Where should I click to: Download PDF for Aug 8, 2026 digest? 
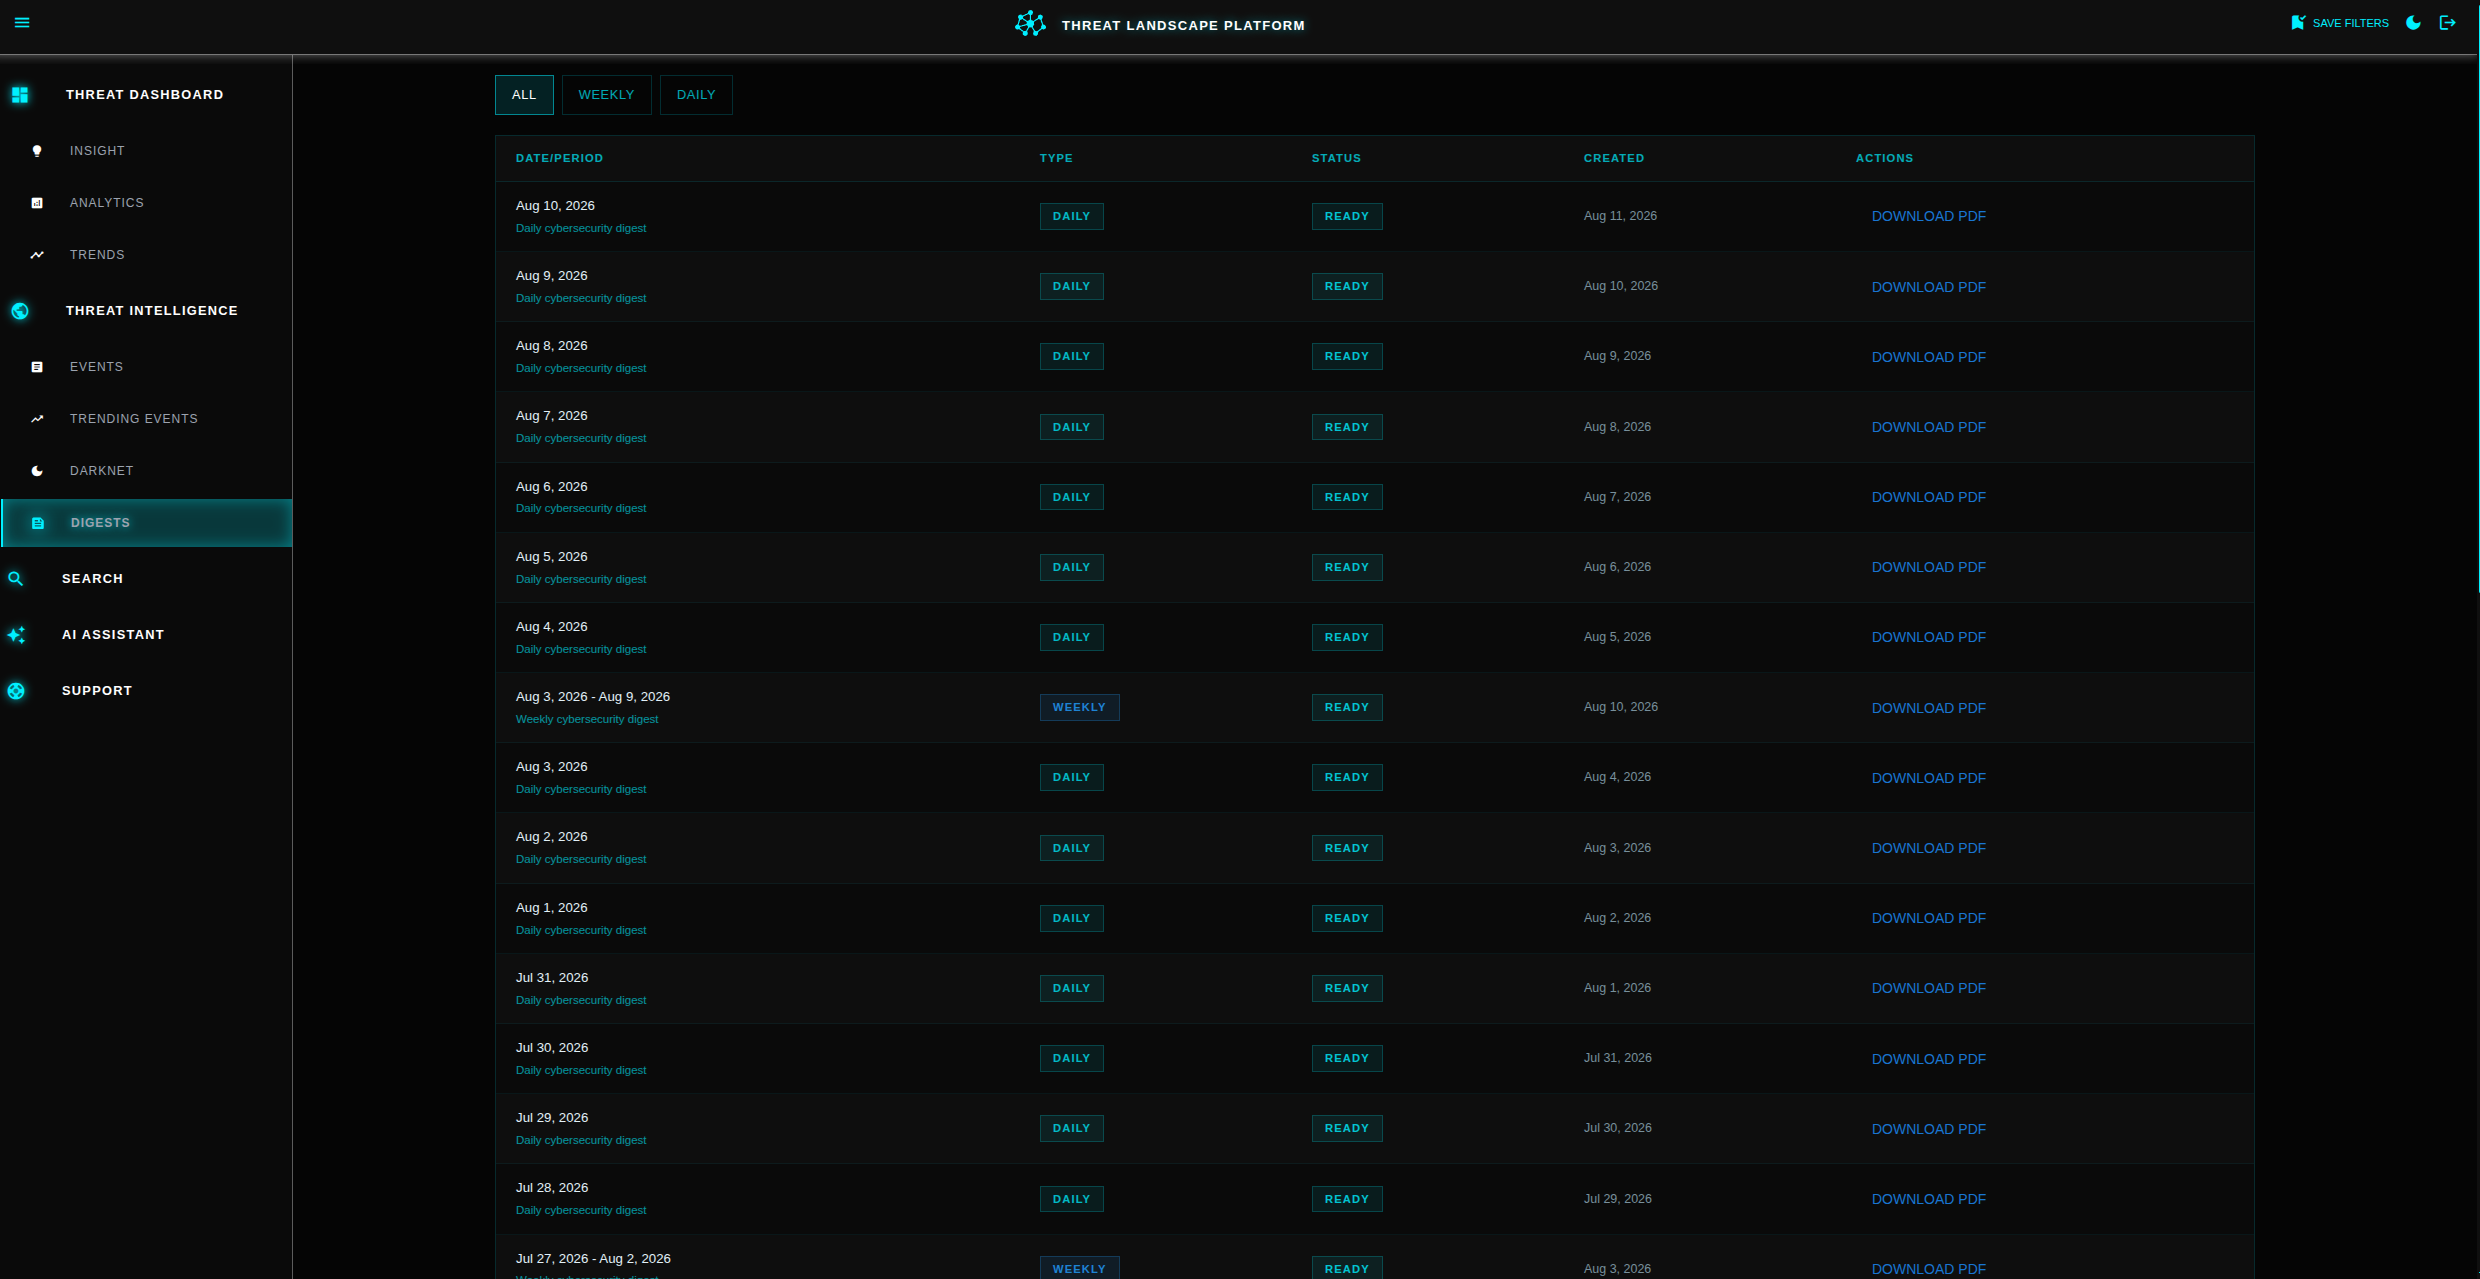coord(1928,357)
